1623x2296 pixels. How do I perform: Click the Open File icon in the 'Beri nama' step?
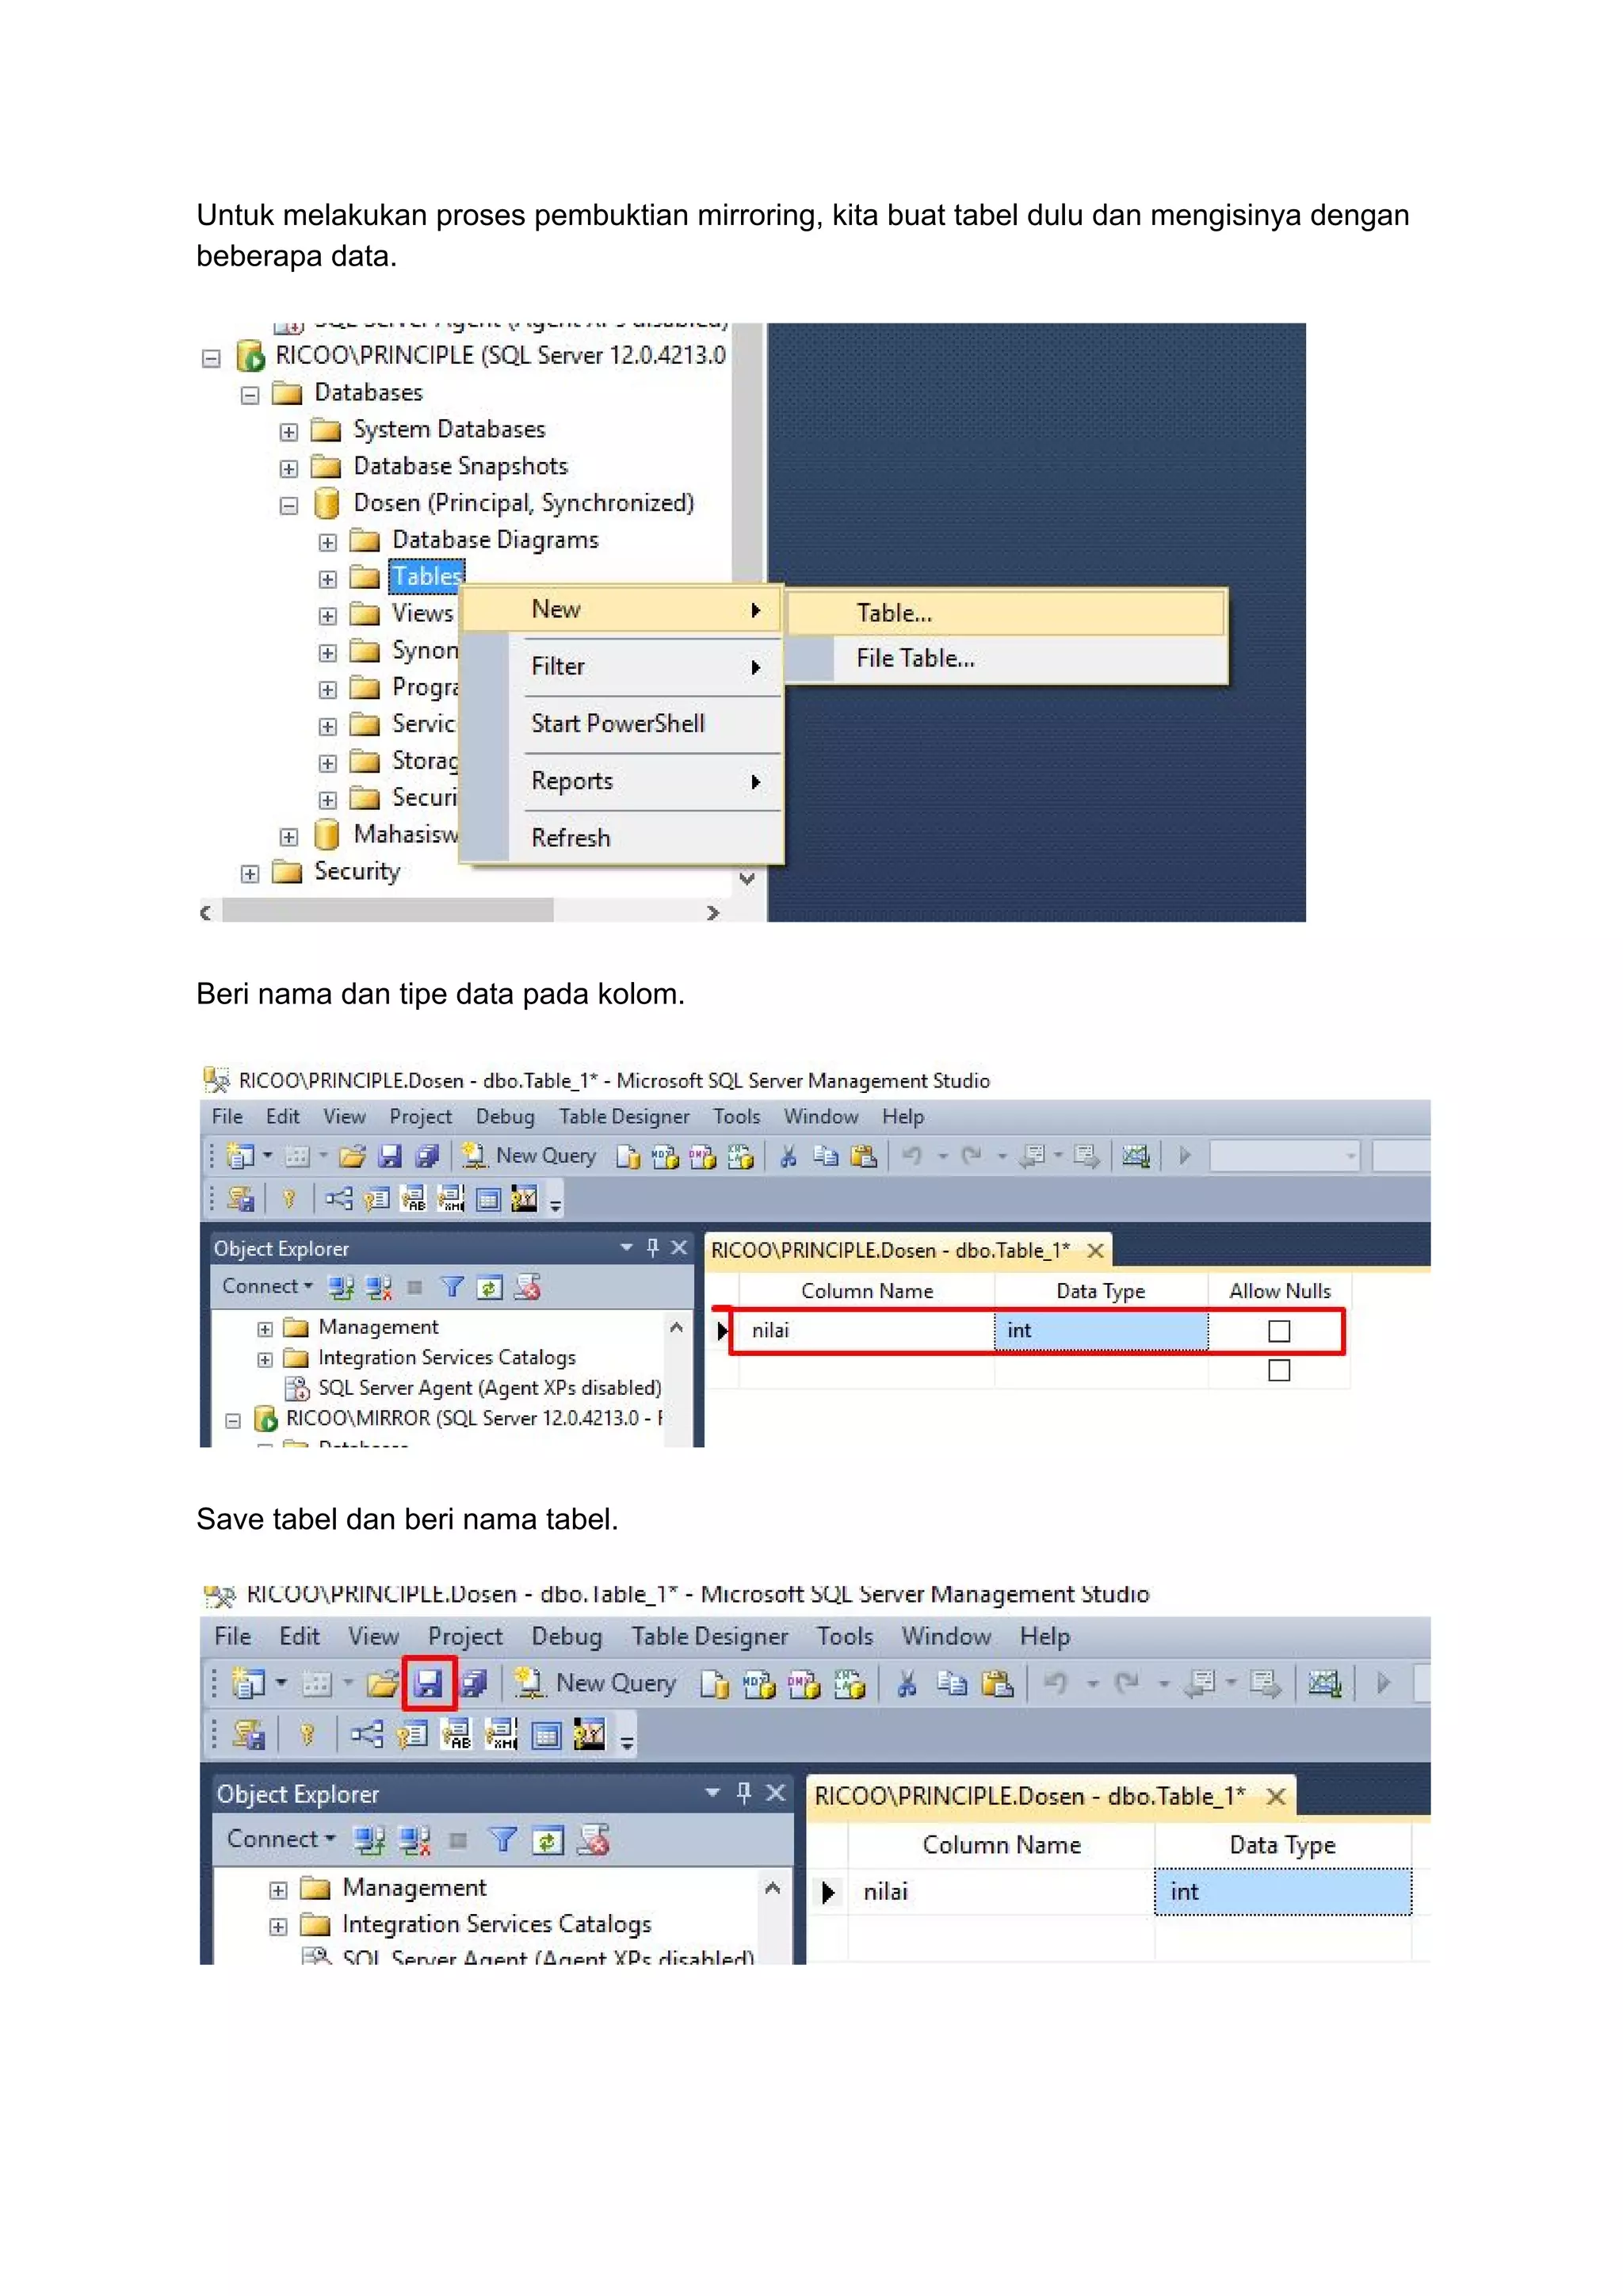(352, 1157)
